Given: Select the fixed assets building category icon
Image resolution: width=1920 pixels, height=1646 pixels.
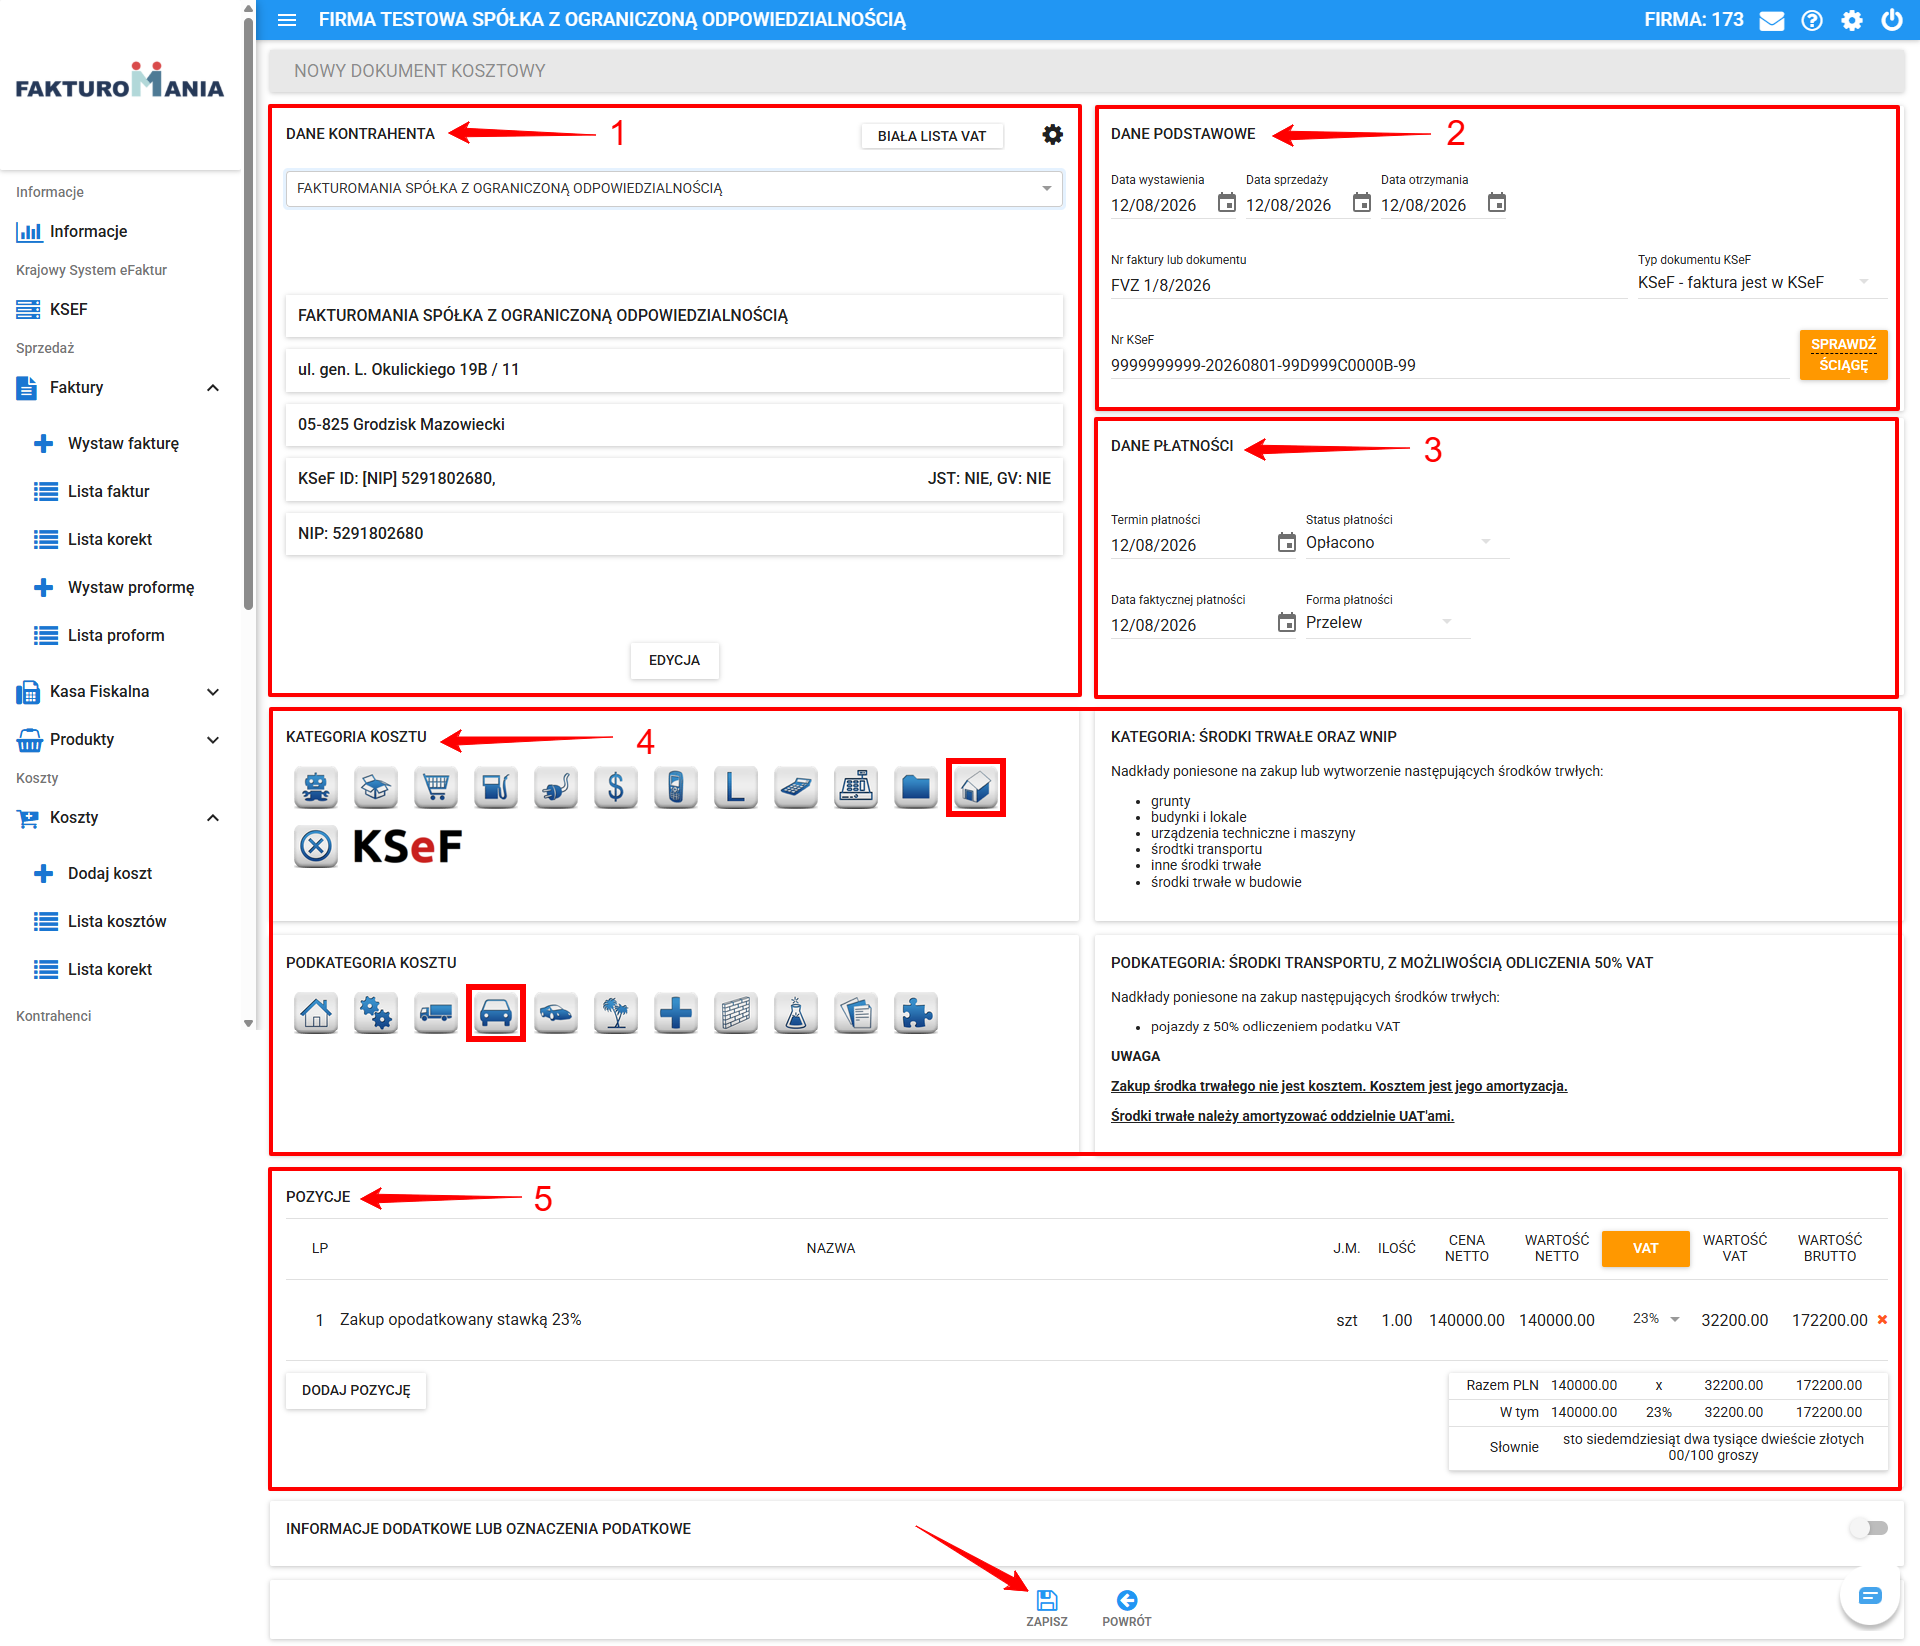Looking at the screenshot, I should 976,788.
